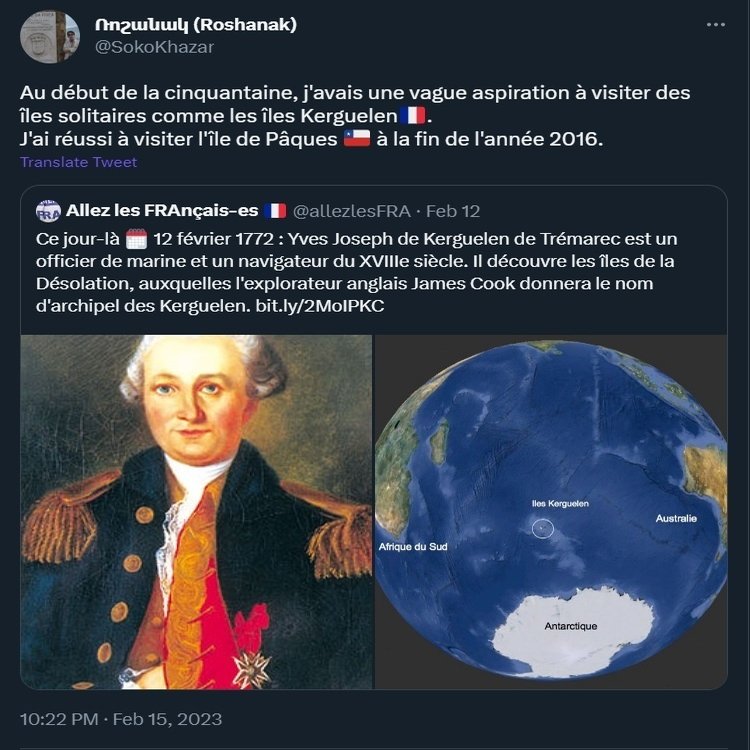Viewport: 750px width, 750px height.
Task: Open the globe map image of Kerguelen
Action: point(551,512)
